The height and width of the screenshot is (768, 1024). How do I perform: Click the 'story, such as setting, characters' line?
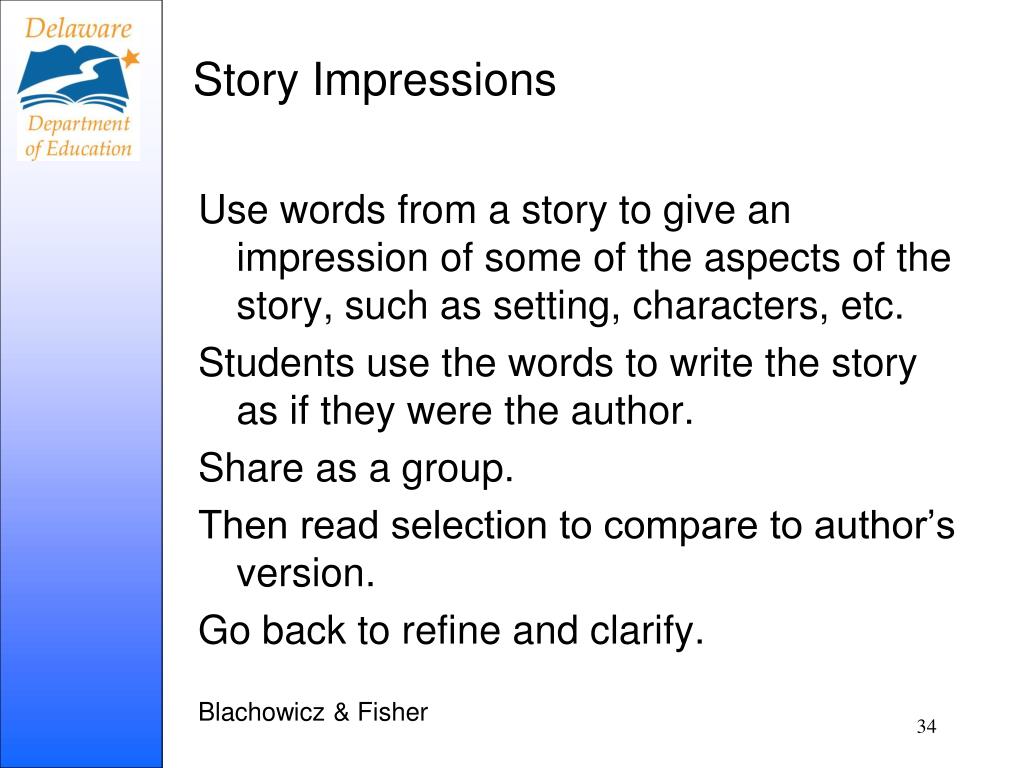coord(570,306)
